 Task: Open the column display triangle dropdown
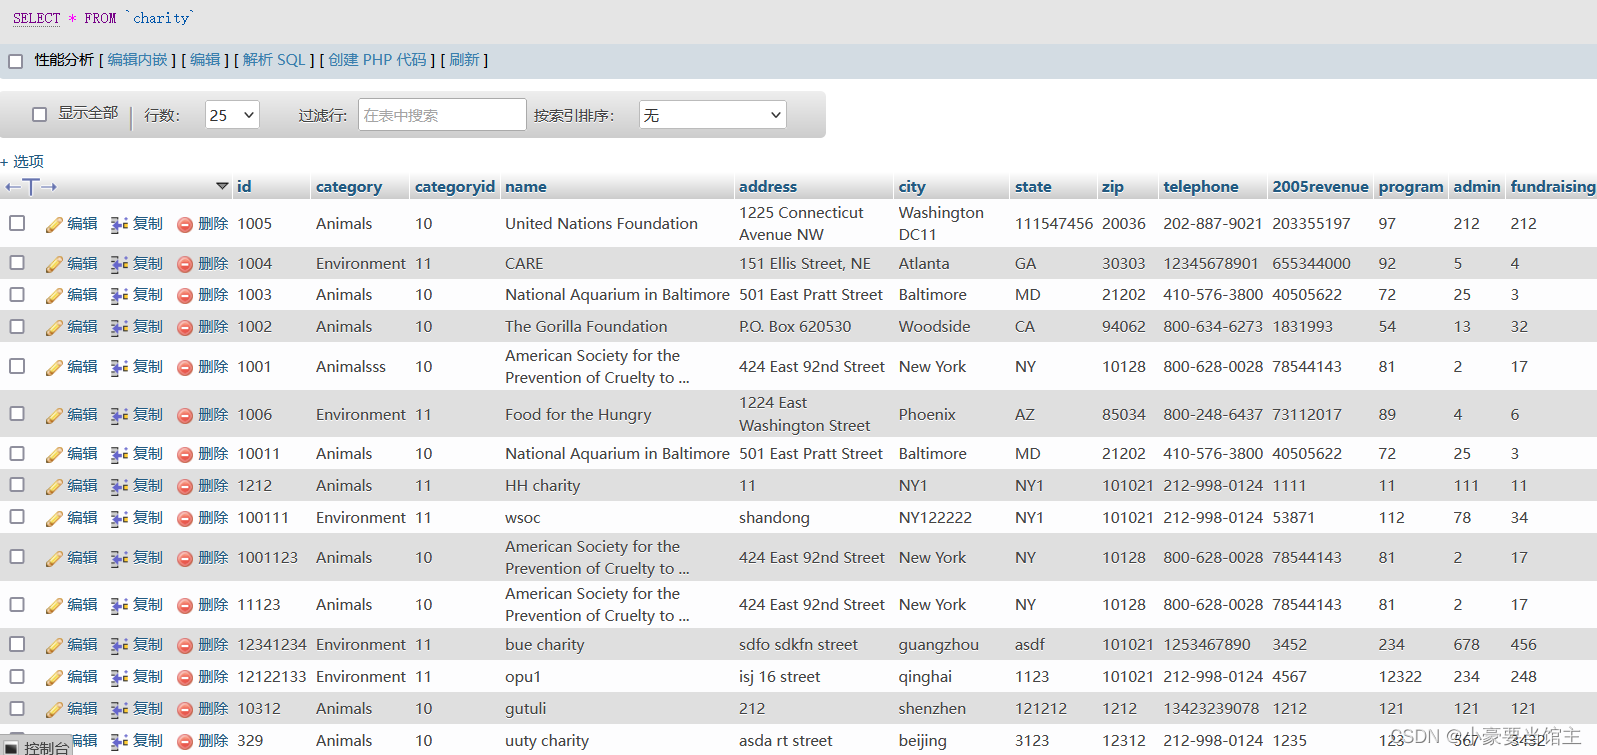pyautogui.click(x=222, y=186)
